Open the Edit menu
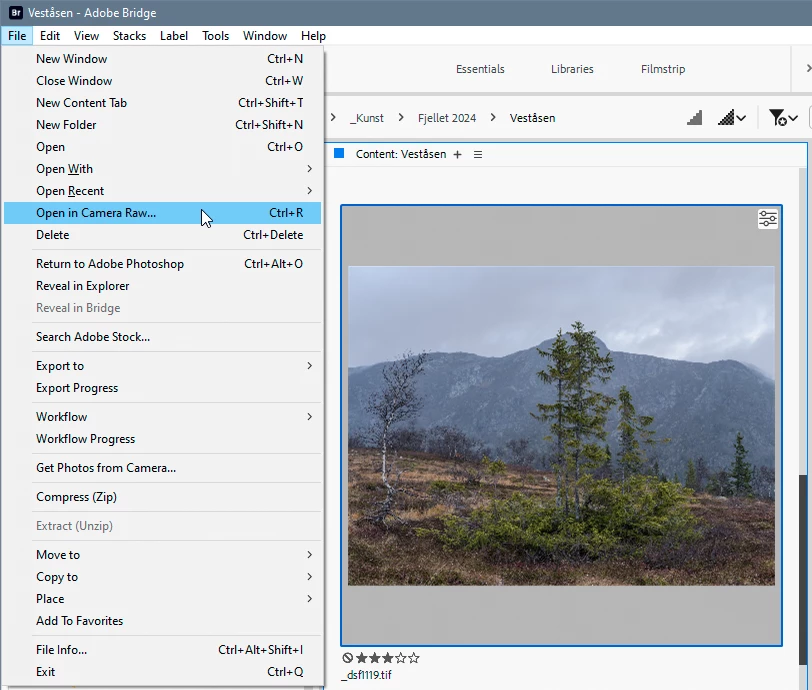Image resolution: width=812 pixels, height=690 pixels. [x=50, y=36]
